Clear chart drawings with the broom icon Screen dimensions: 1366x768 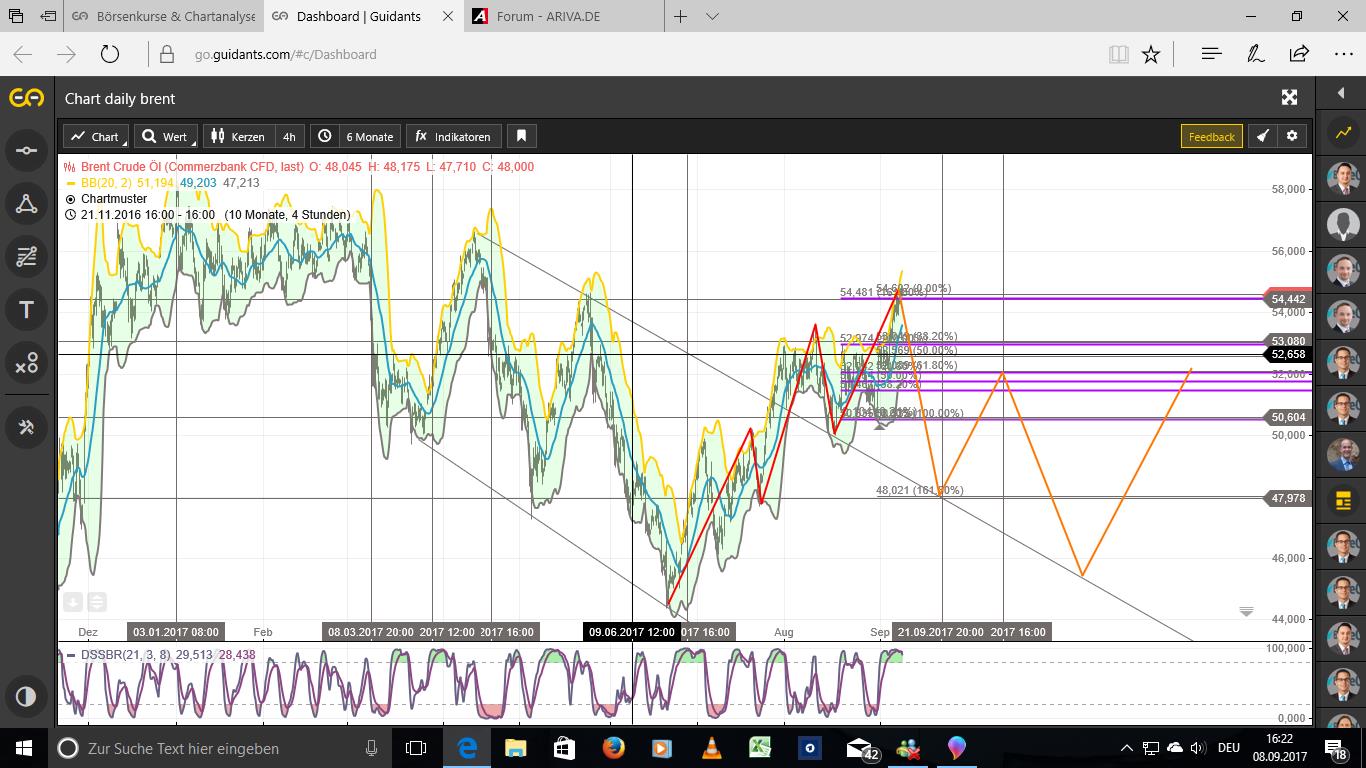click(x=1261, y=136)
